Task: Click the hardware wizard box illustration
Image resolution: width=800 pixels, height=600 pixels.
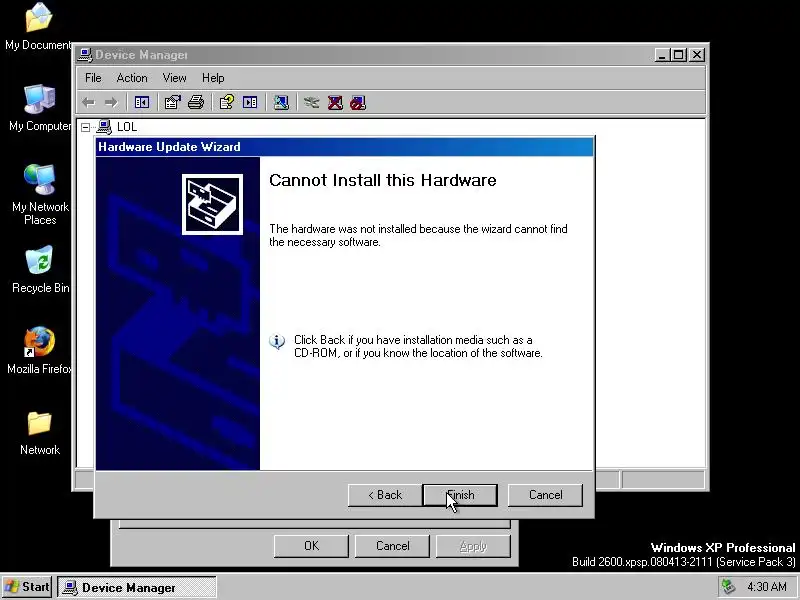Action: (212, 205)
